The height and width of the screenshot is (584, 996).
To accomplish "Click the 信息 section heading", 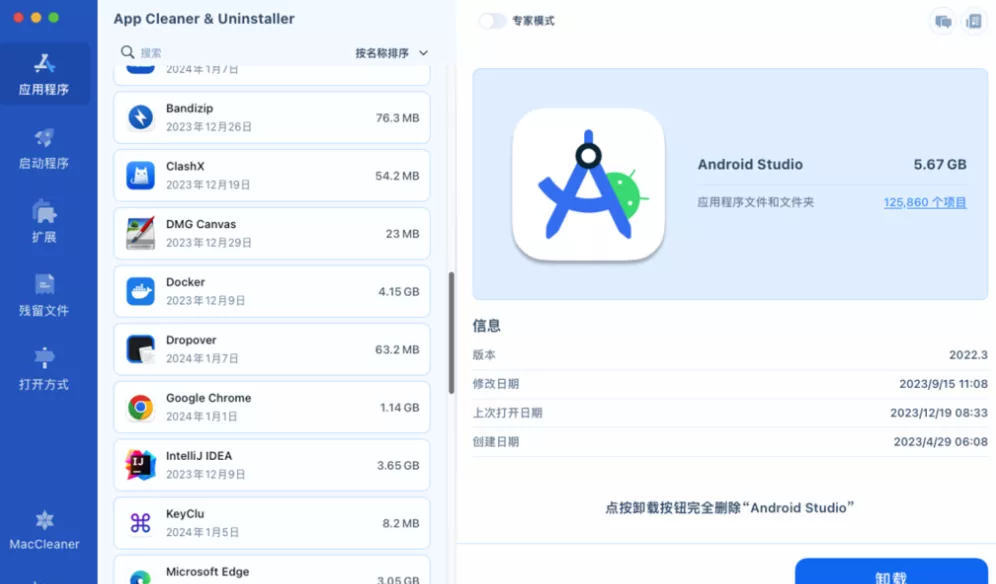I will pos(487,326).
